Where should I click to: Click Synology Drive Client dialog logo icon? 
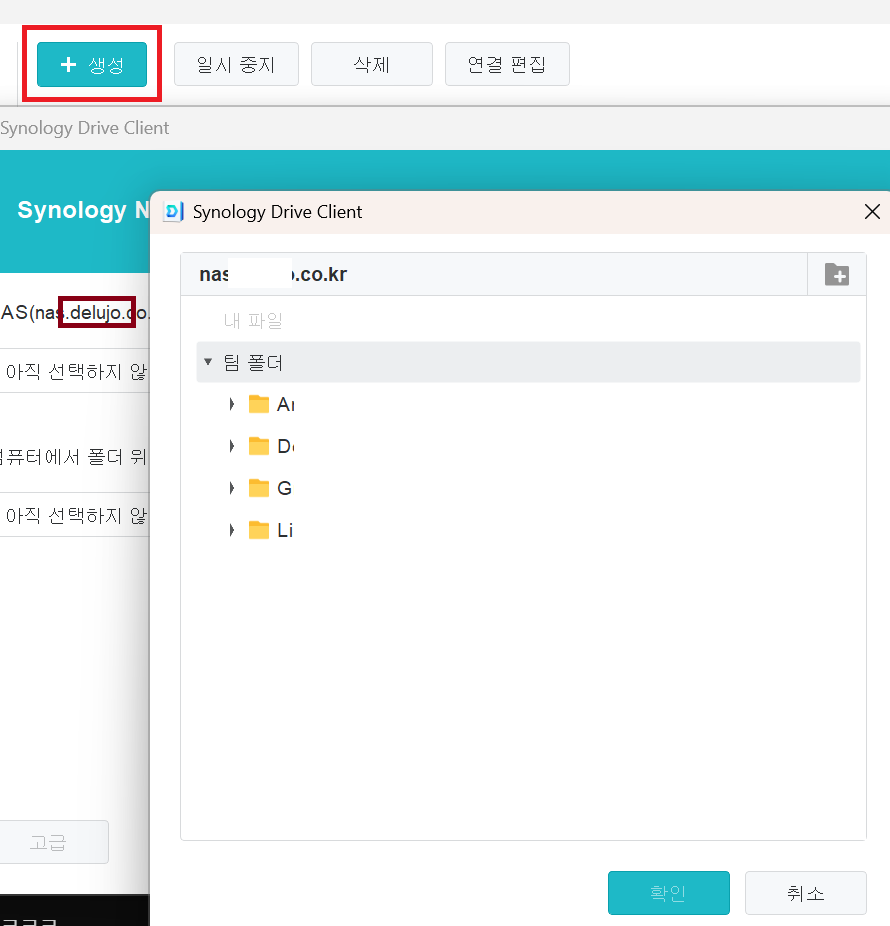(173, 211)
